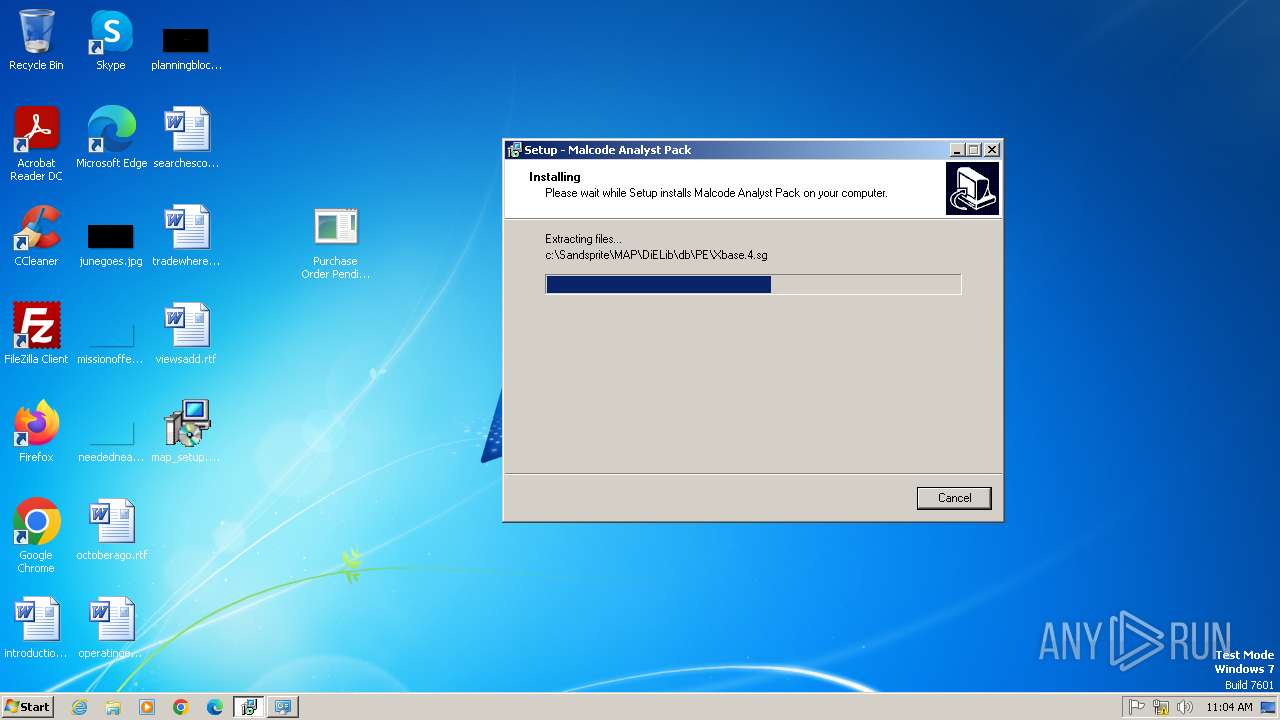This screenshot has height=720, width=1280.
Task: Click the last taskbar application button
Action: click(x=283, y=707)
